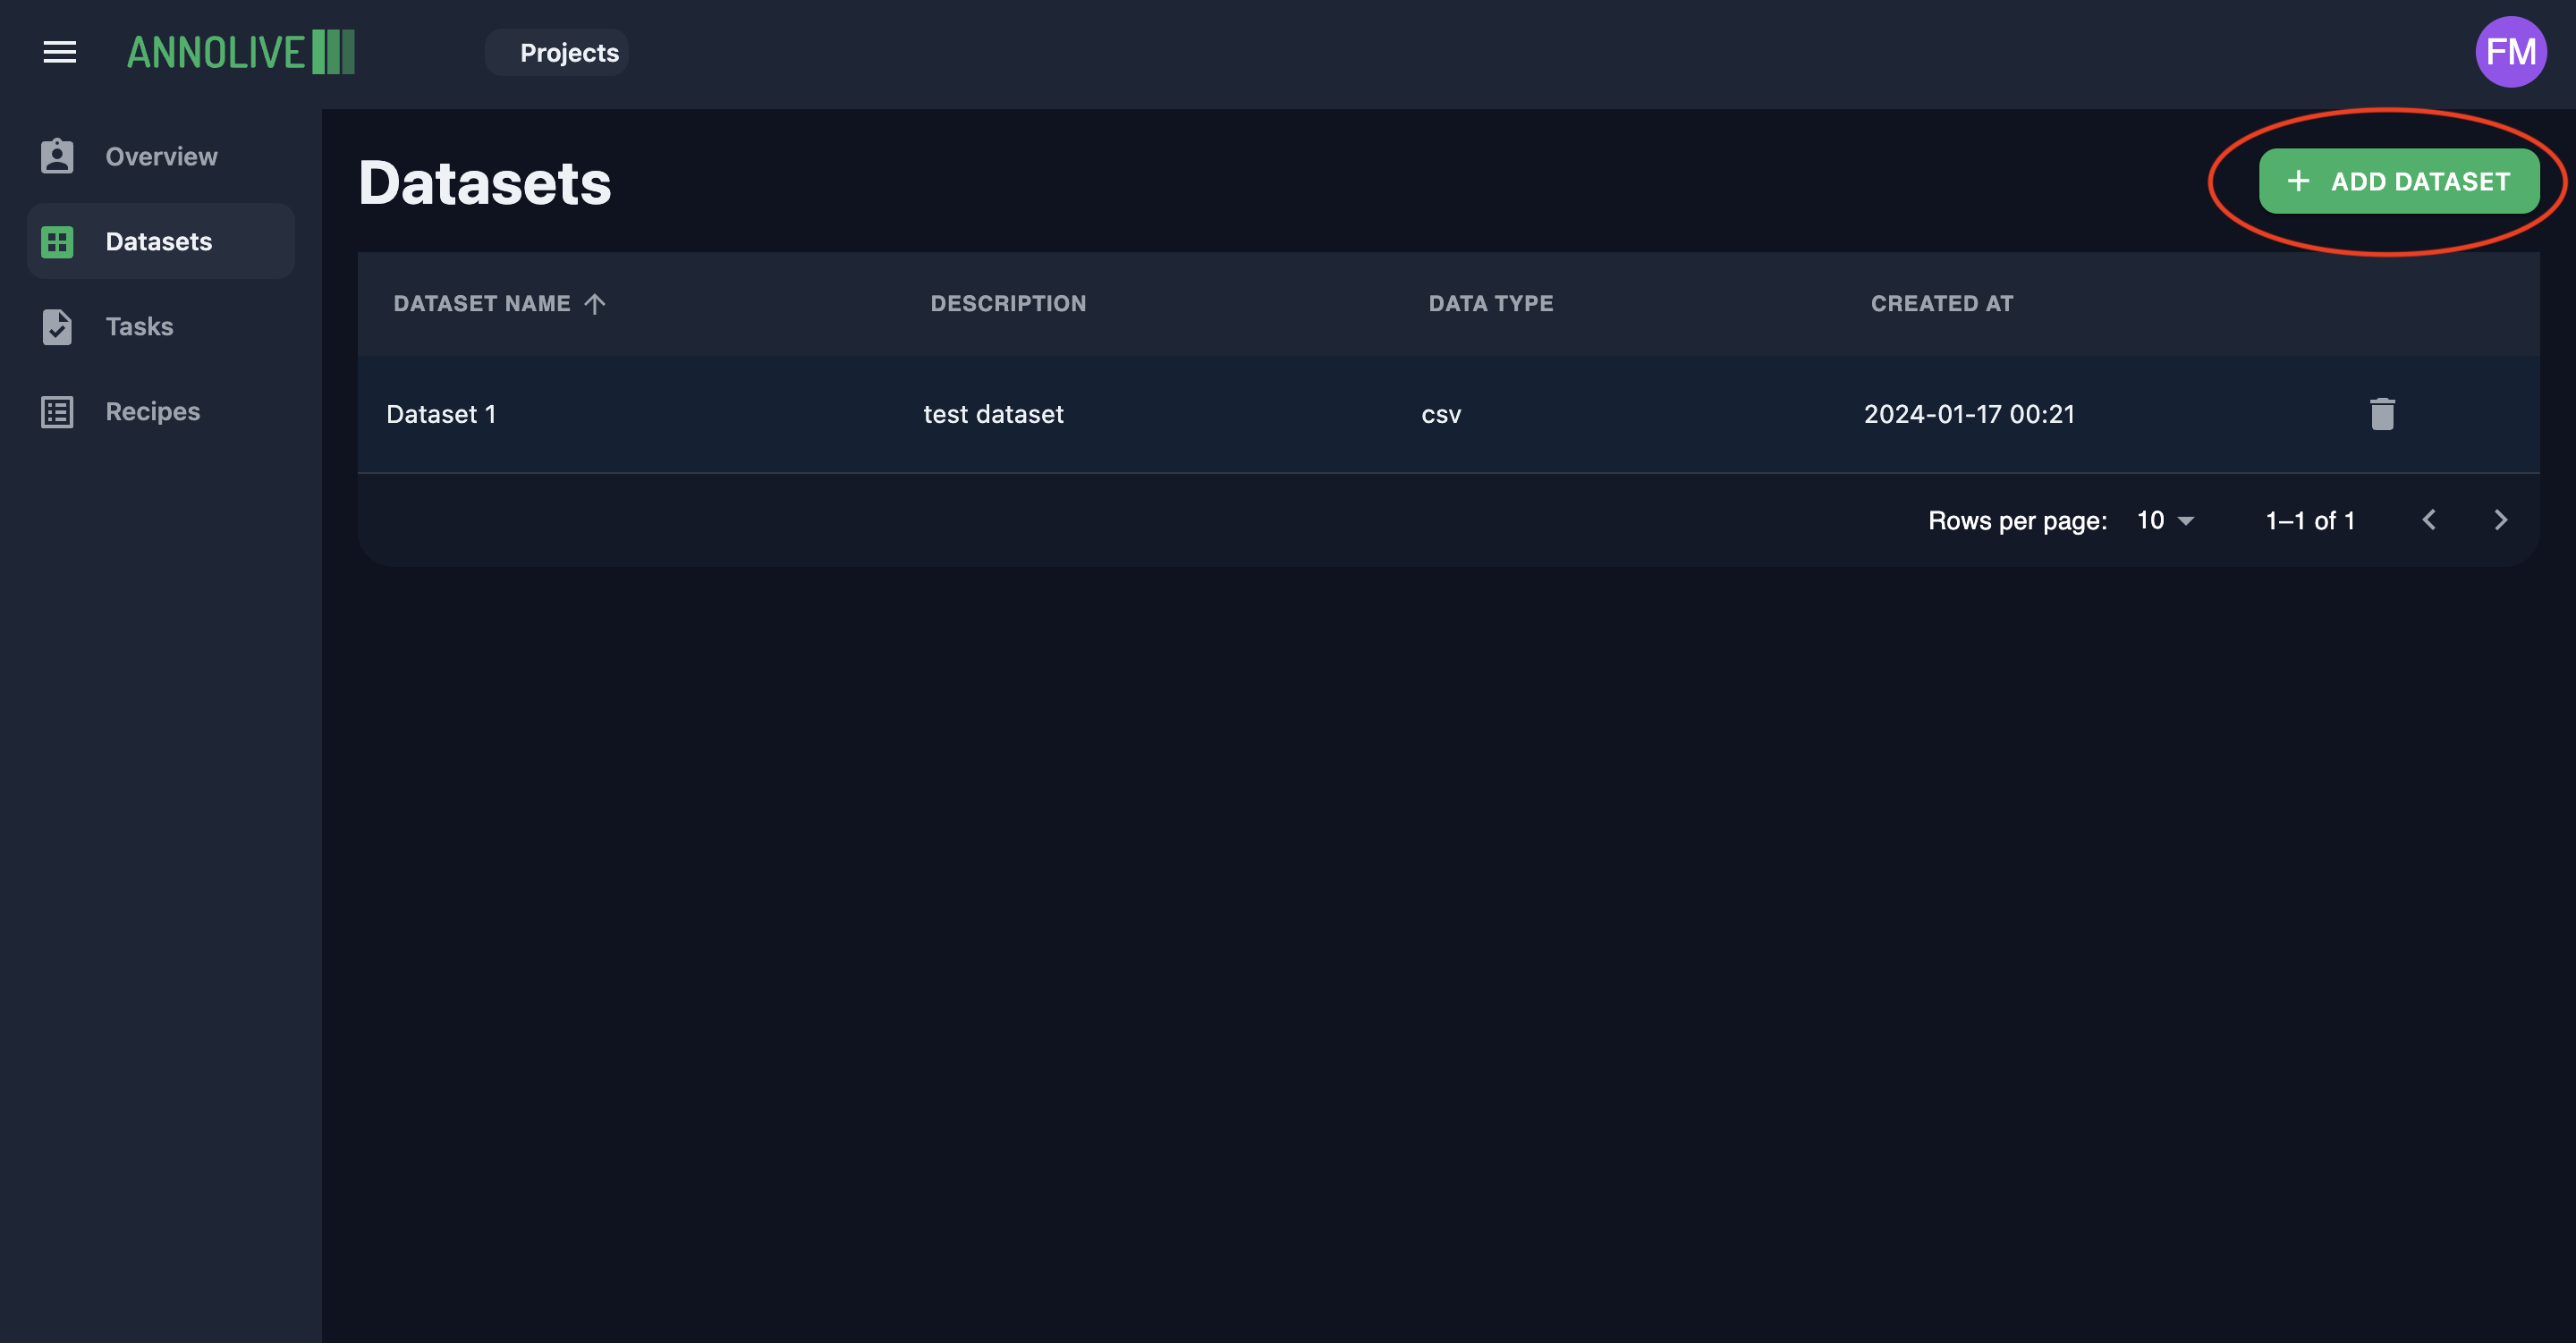The width and height of the screenshot is (2576, 1343).
Task: Open the hamburger navigation menu
Action: pos(60,52)
